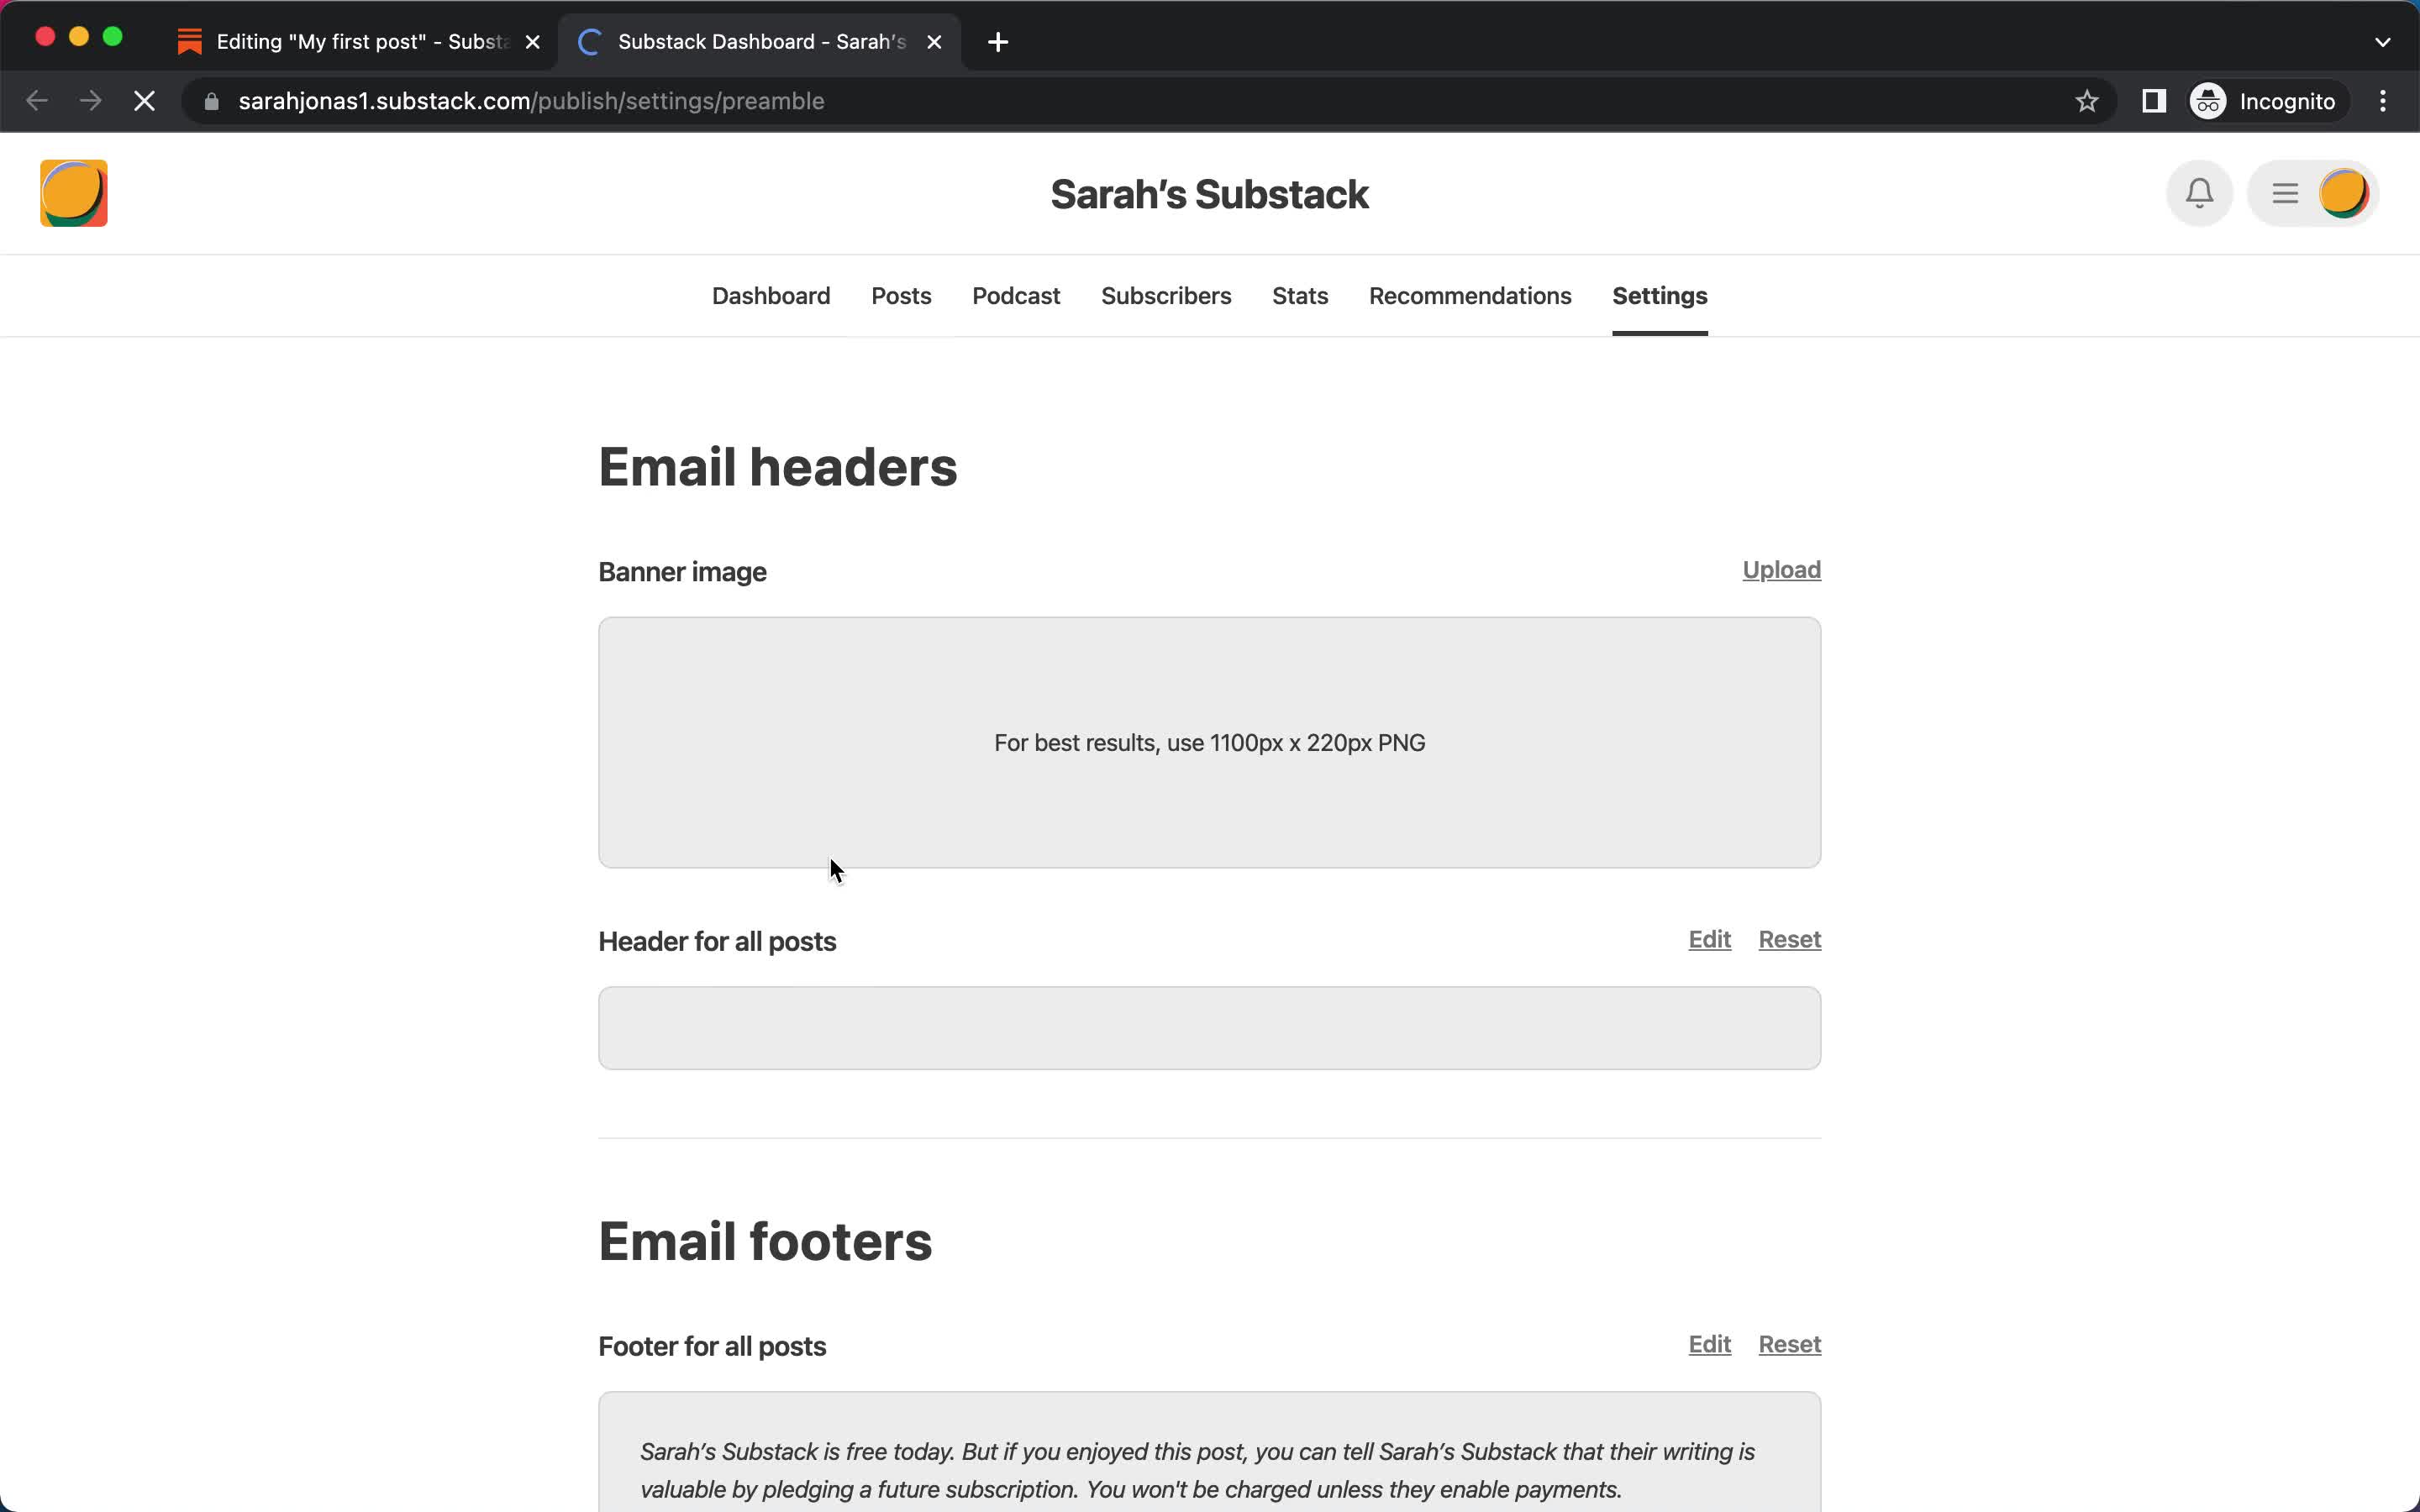Open the hamburger menu icon

point(2284,193)
